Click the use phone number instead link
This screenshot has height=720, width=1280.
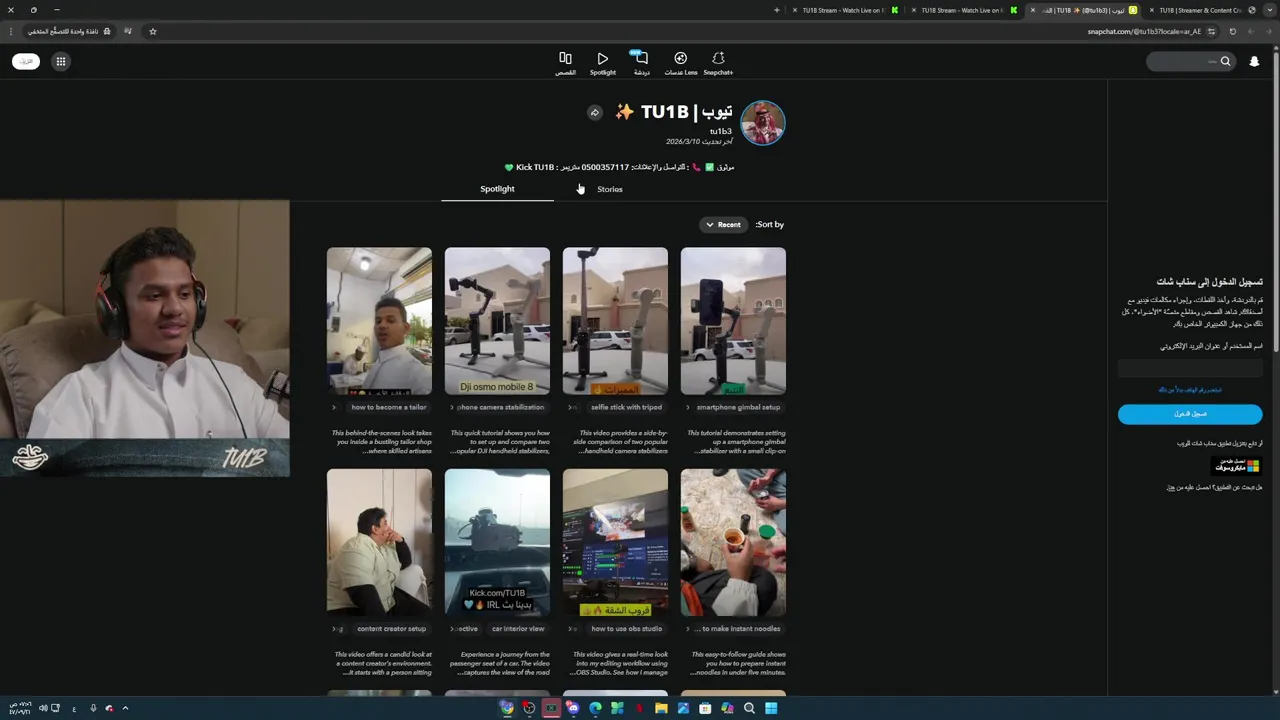click(x=1190, y=390)
